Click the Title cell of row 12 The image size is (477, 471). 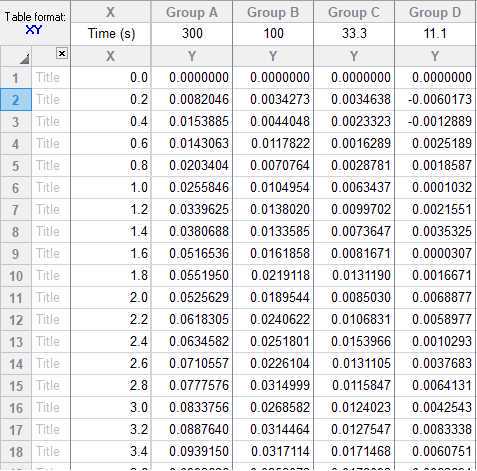(51, 320)
